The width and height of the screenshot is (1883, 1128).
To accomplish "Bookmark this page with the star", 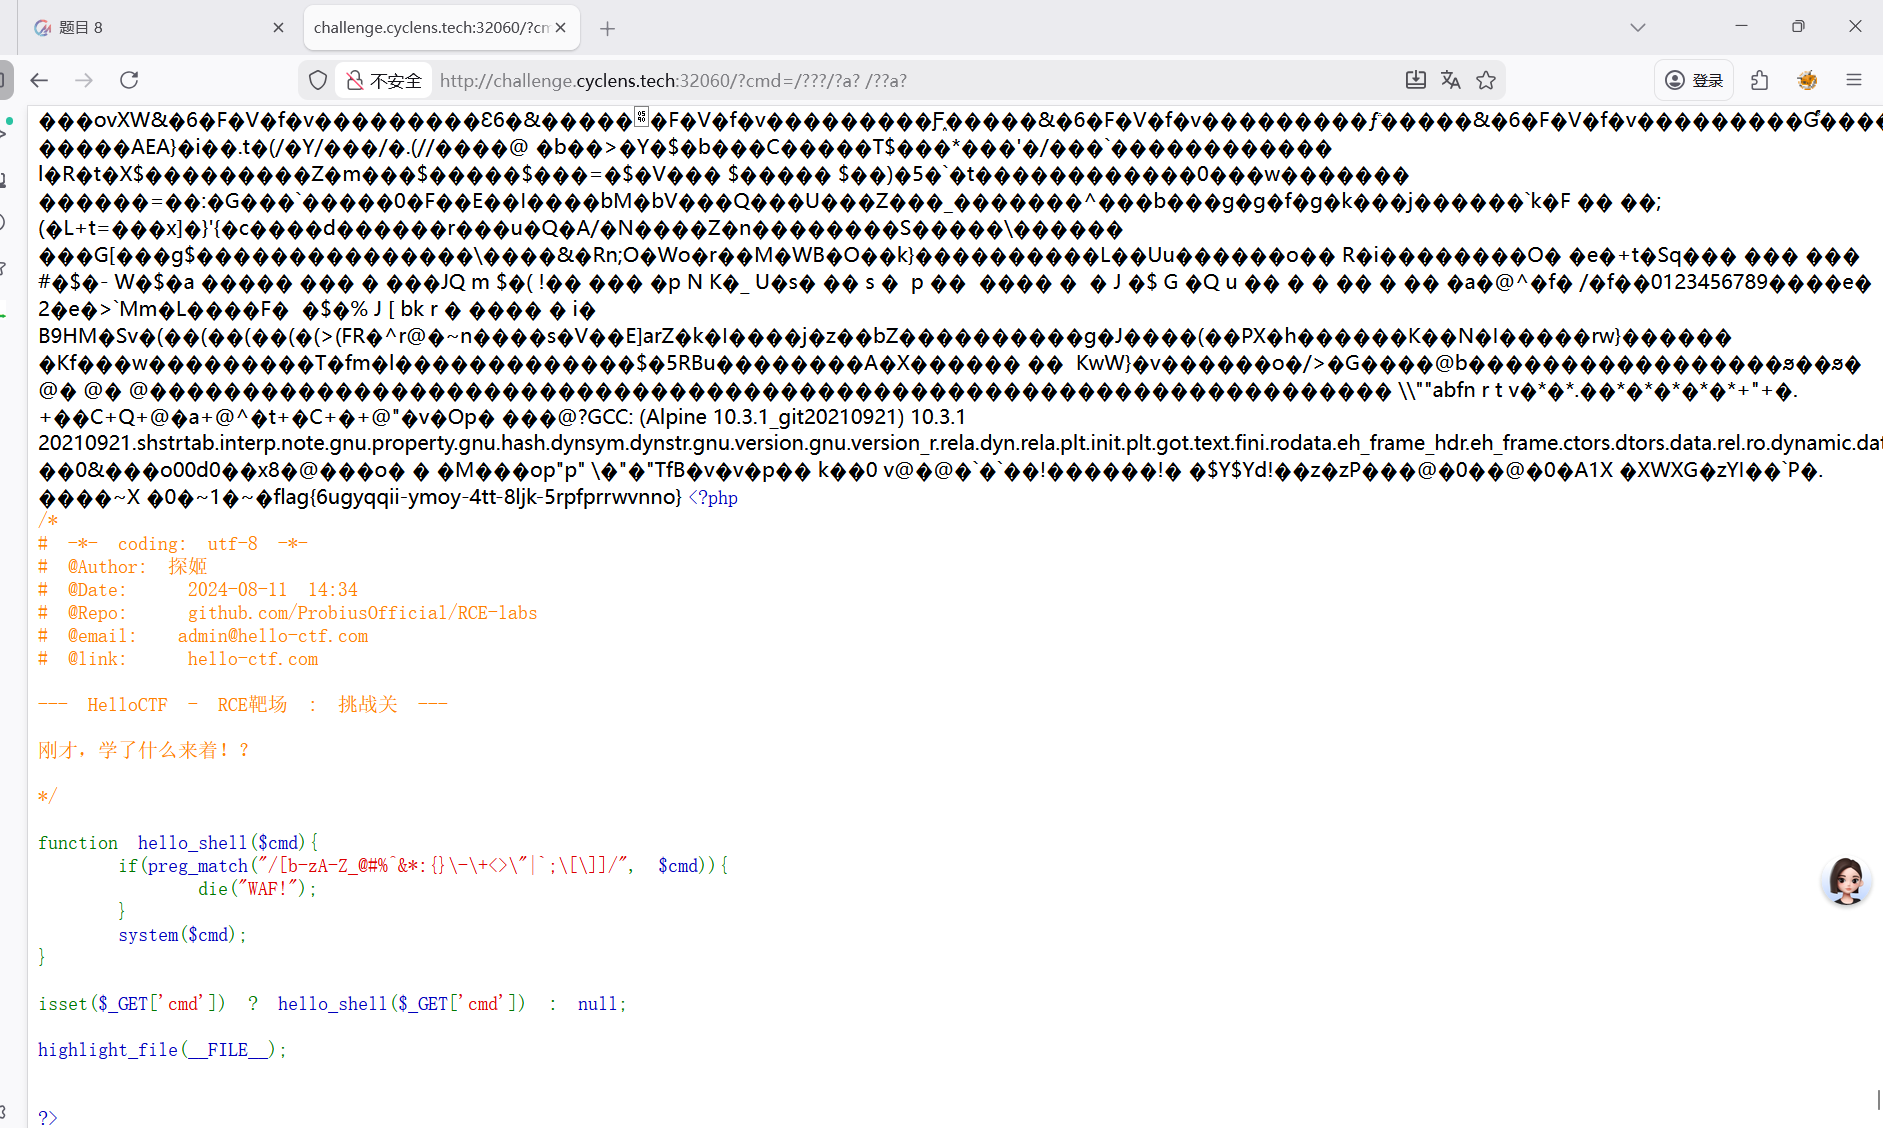I will (1486, 80).
